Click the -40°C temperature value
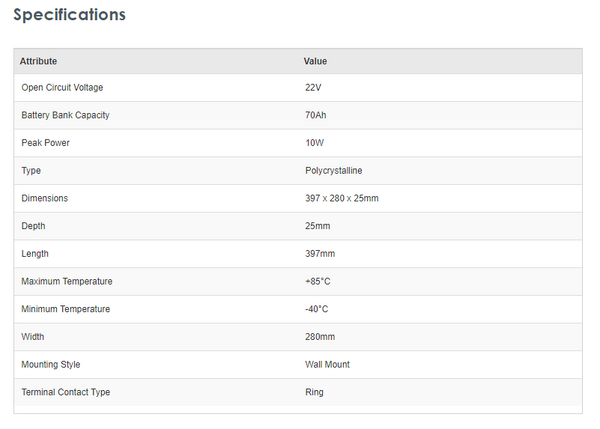 pyautogui.click(x=316, y=309)
